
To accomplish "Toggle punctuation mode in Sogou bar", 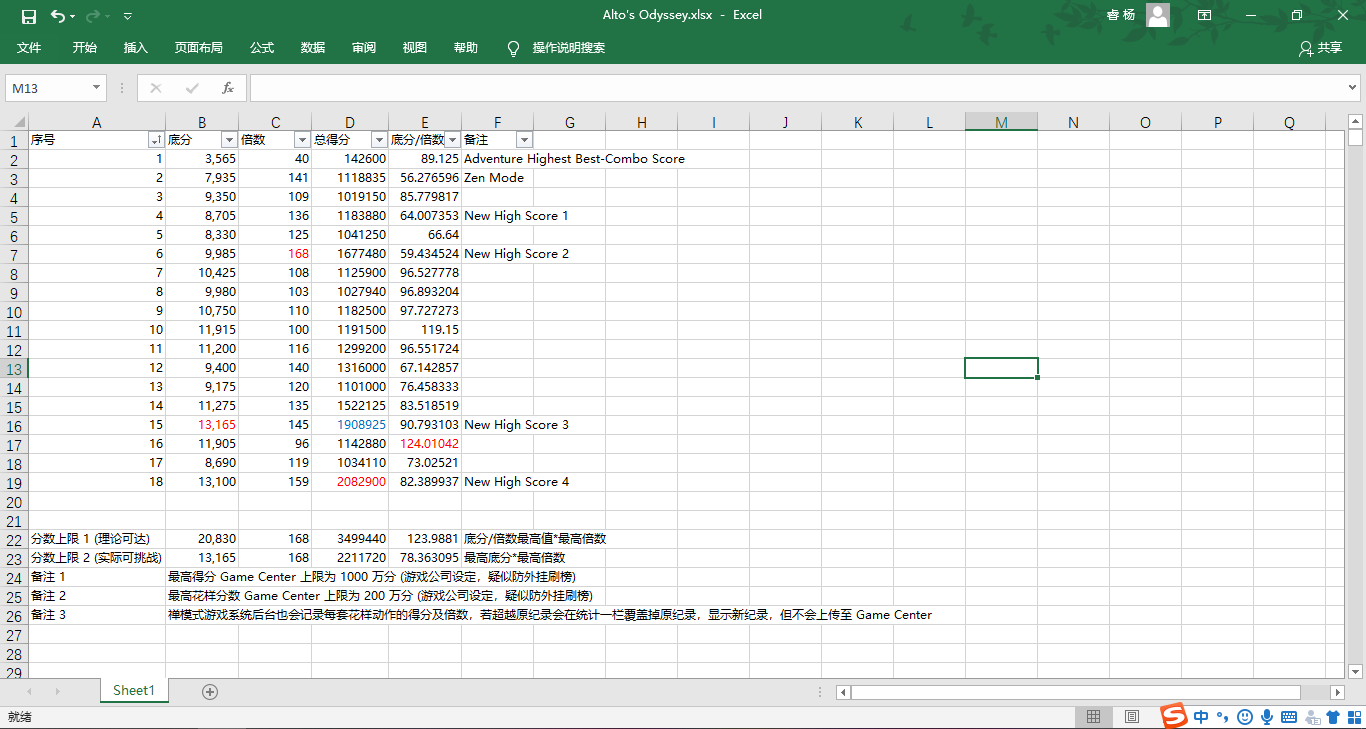I will click(1222, 716).
